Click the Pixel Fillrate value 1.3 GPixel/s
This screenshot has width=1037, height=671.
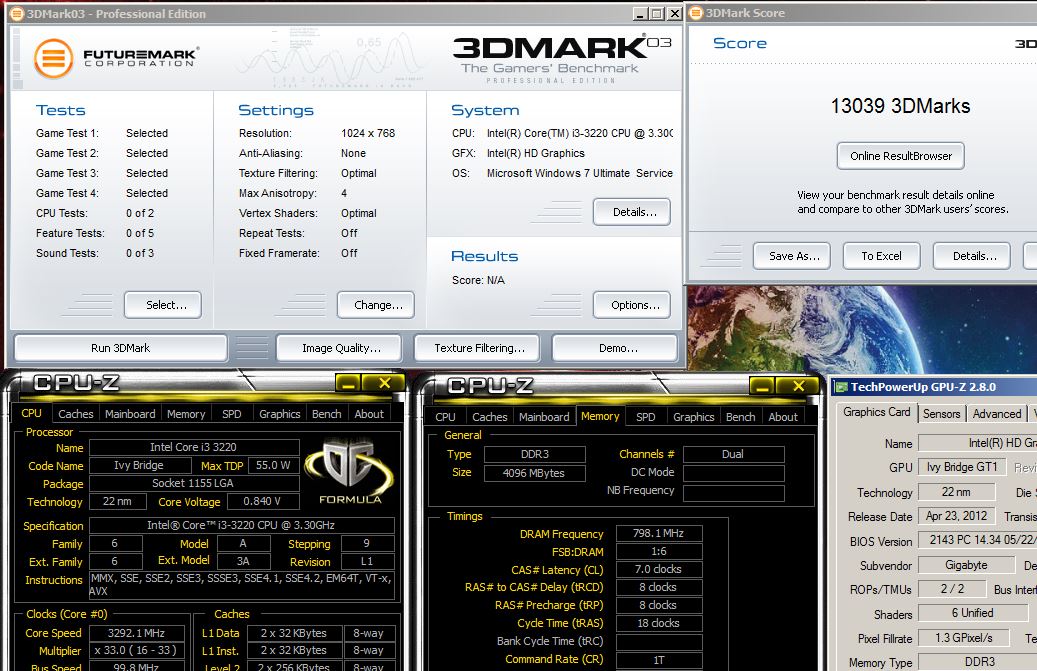(964, 638)
